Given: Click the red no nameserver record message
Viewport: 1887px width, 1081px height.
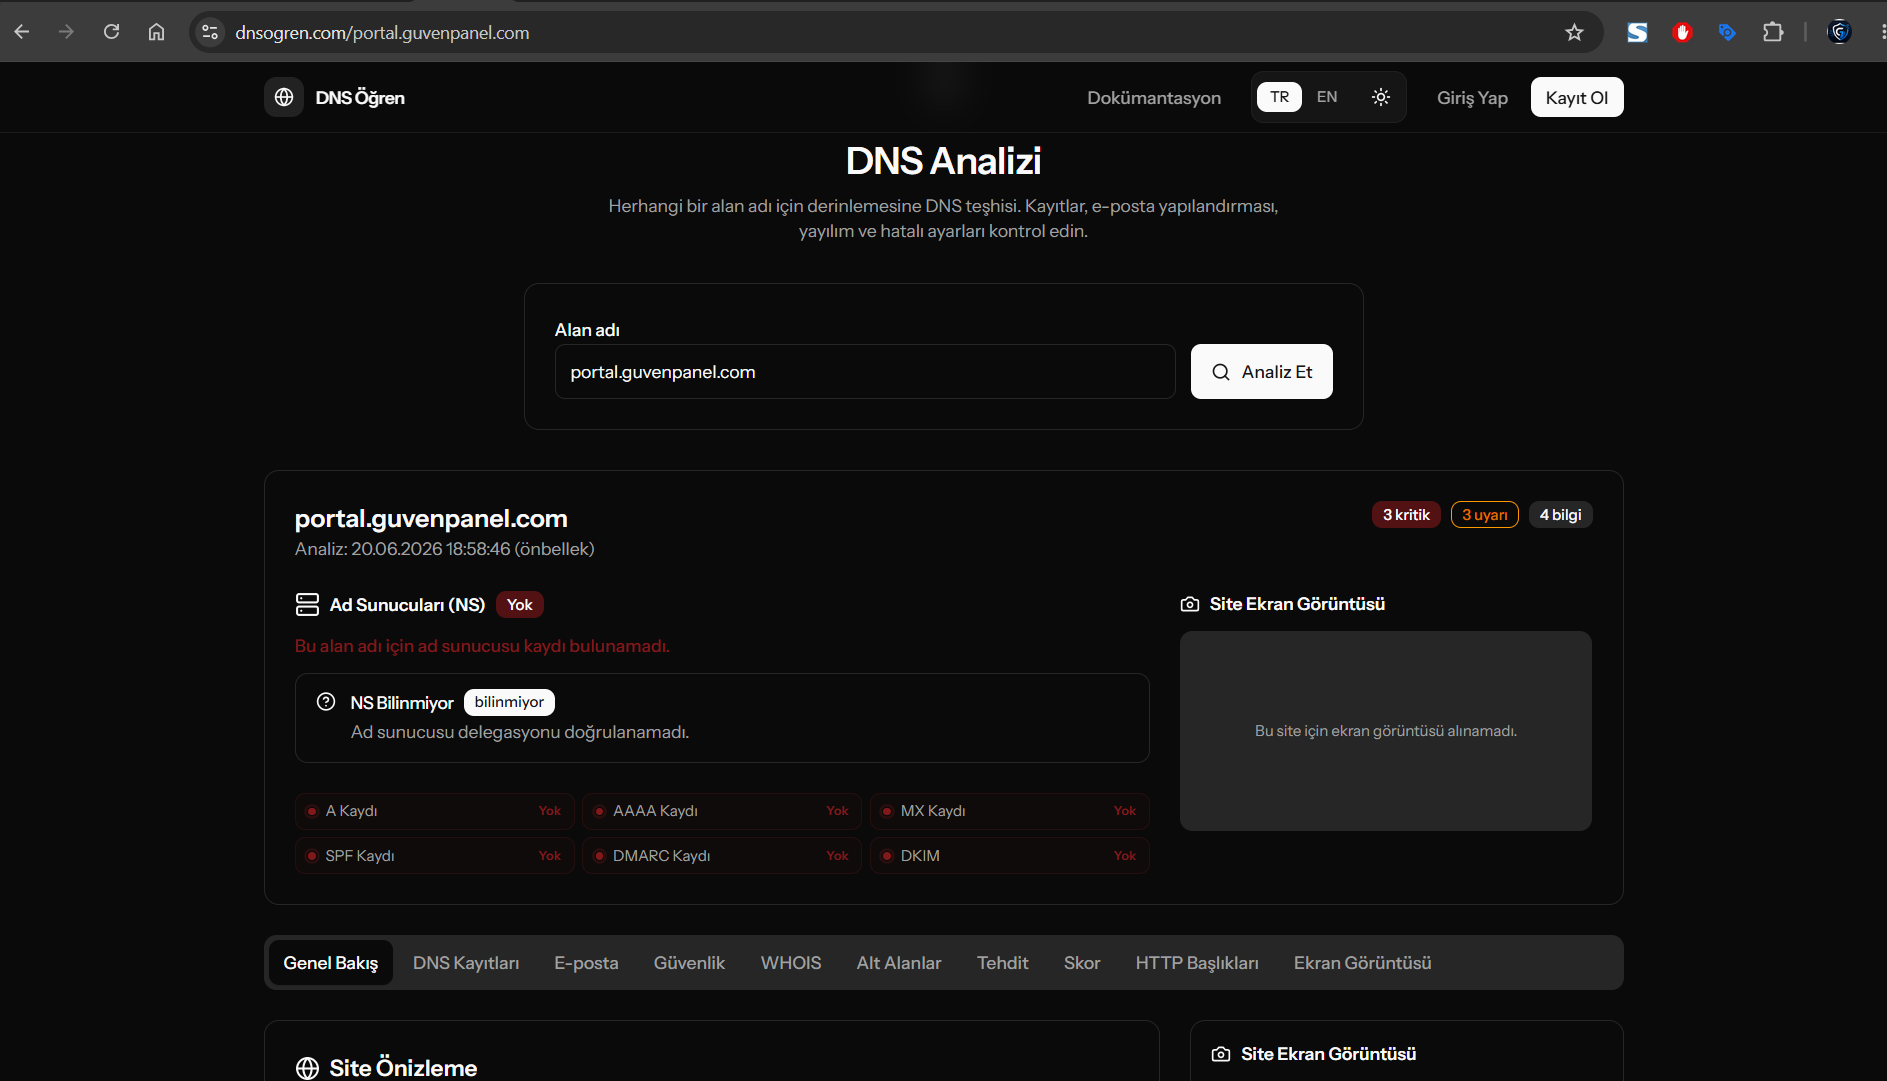Looking at the screenshot, I should coord(482,646).
